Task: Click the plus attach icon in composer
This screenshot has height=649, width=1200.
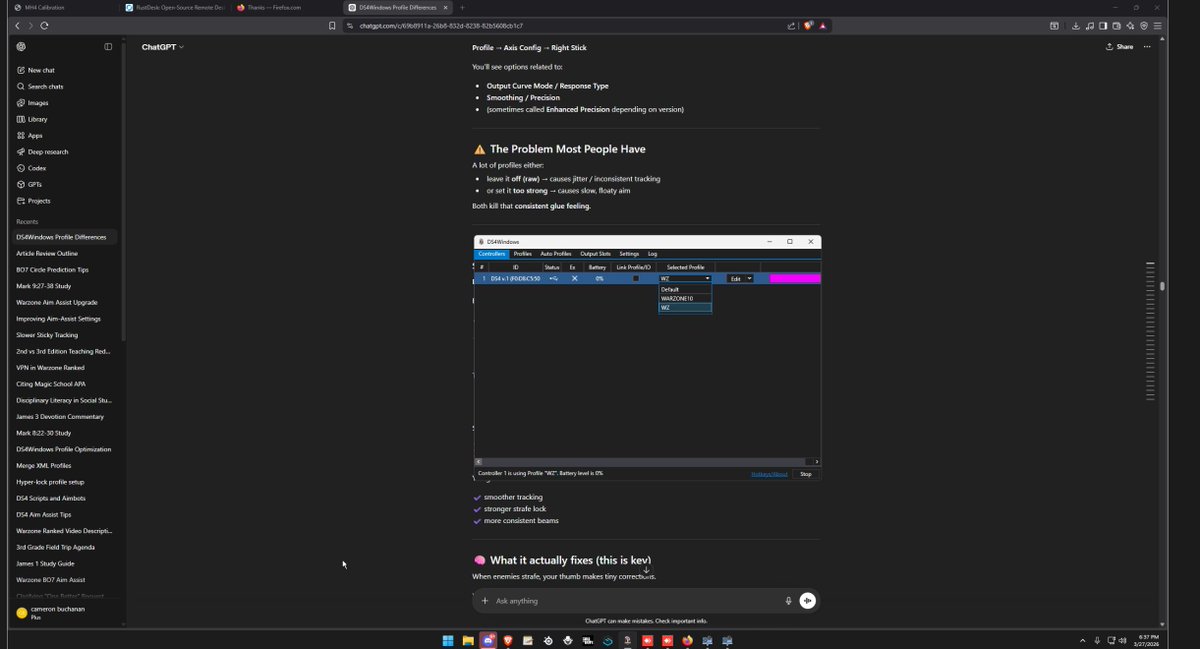Action: point(485,601)
